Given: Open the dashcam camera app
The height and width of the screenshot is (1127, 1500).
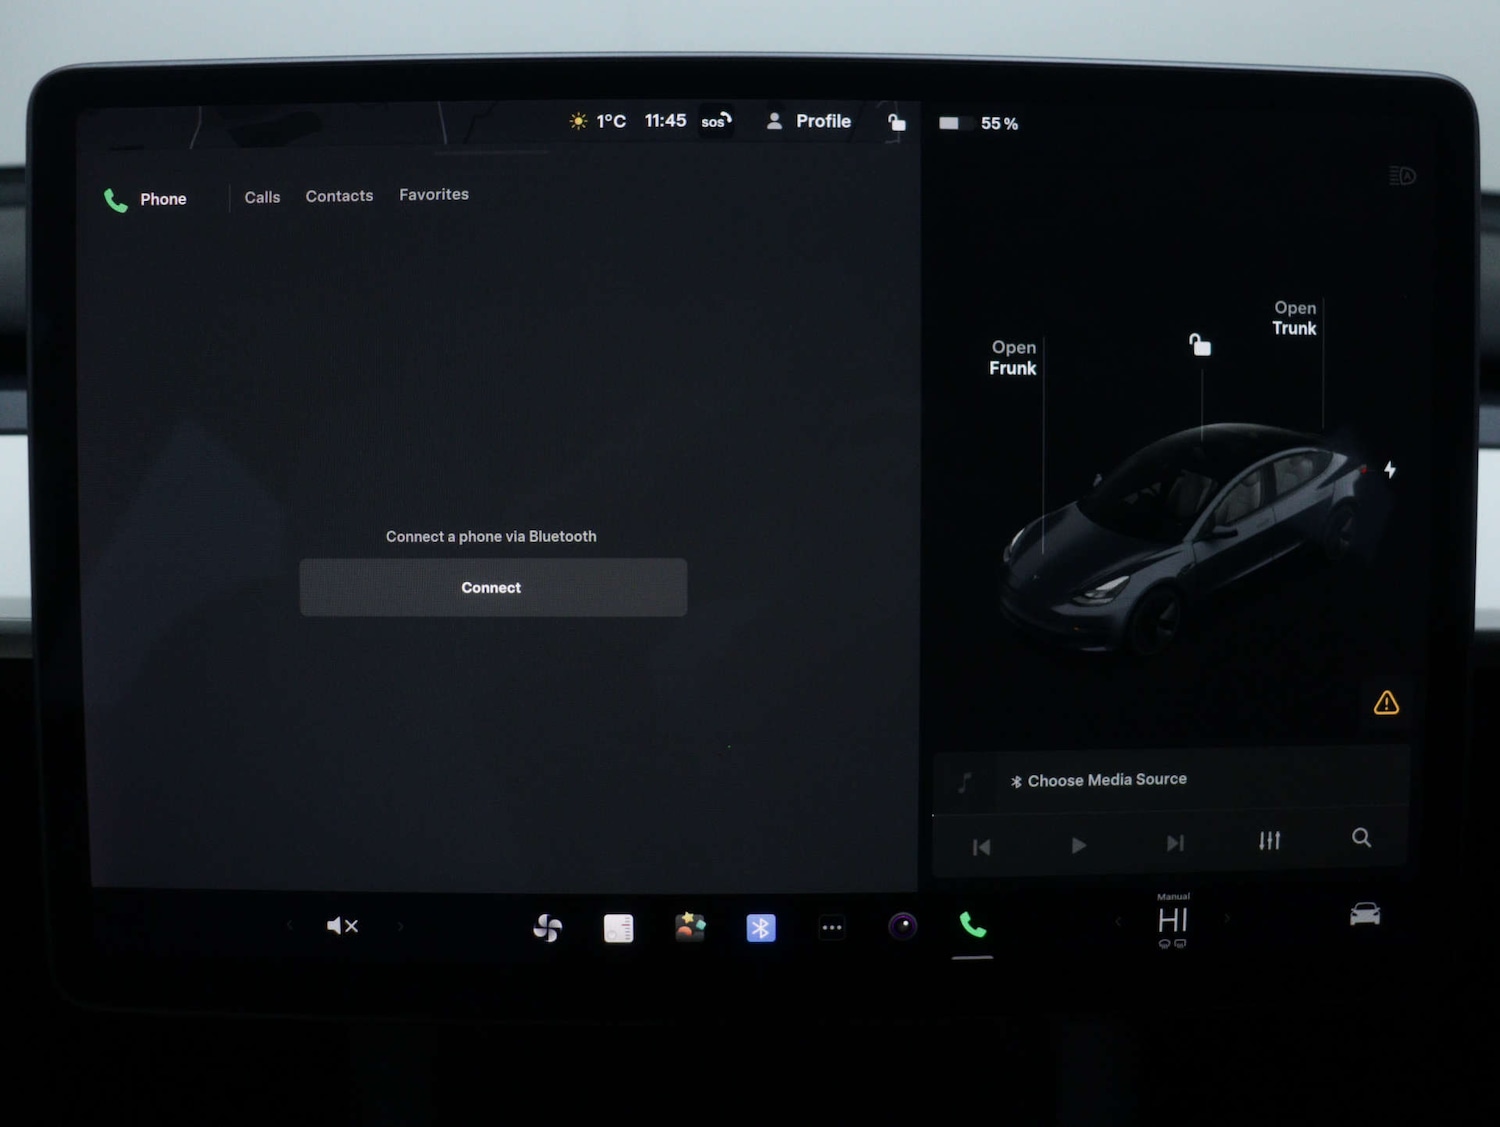Looking at the screenshot, I should [x=903, y=927].
